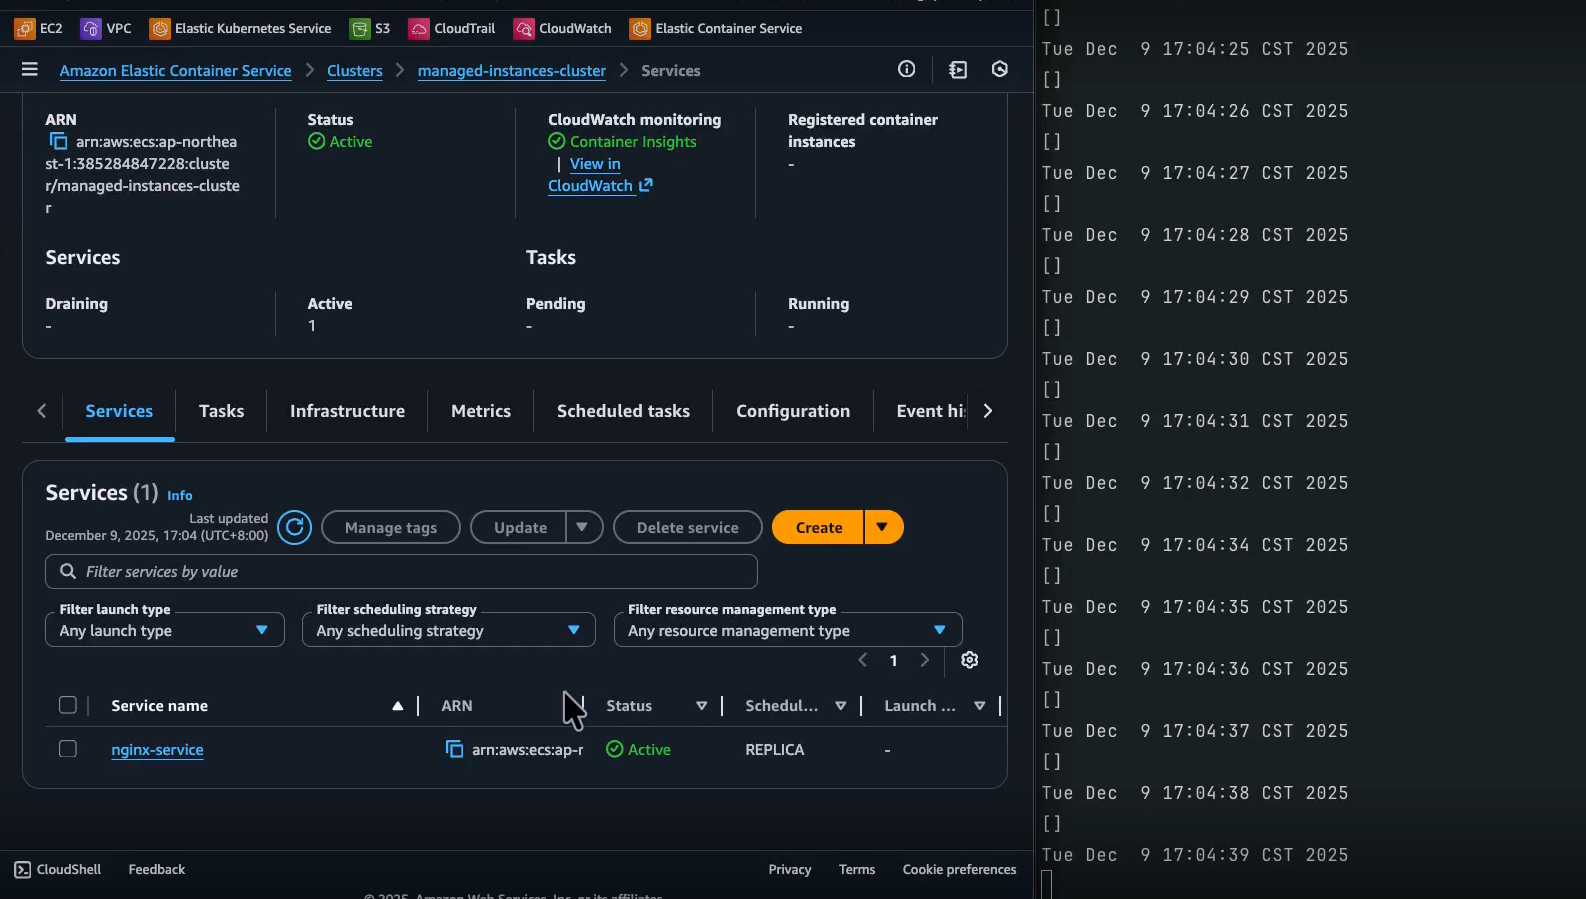Expand the Create button dropdown arrow
The width and height of the screenshot is (1586, 899).
882,527
